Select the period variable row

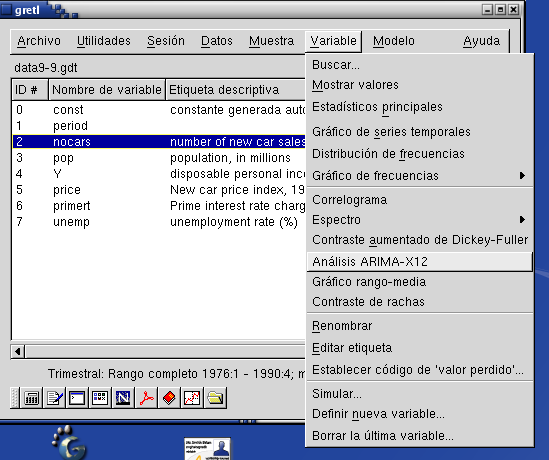pos(159,126)
